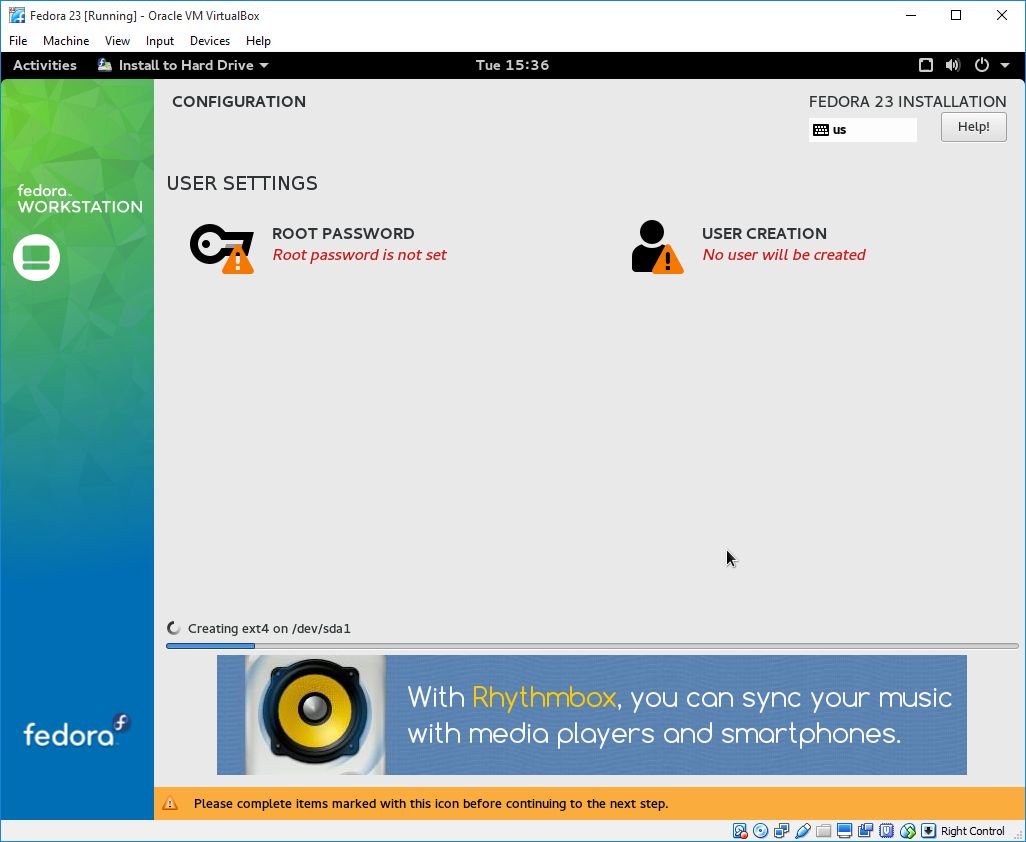
Task: Open Root Password key icon
Action: coord(222,248)
